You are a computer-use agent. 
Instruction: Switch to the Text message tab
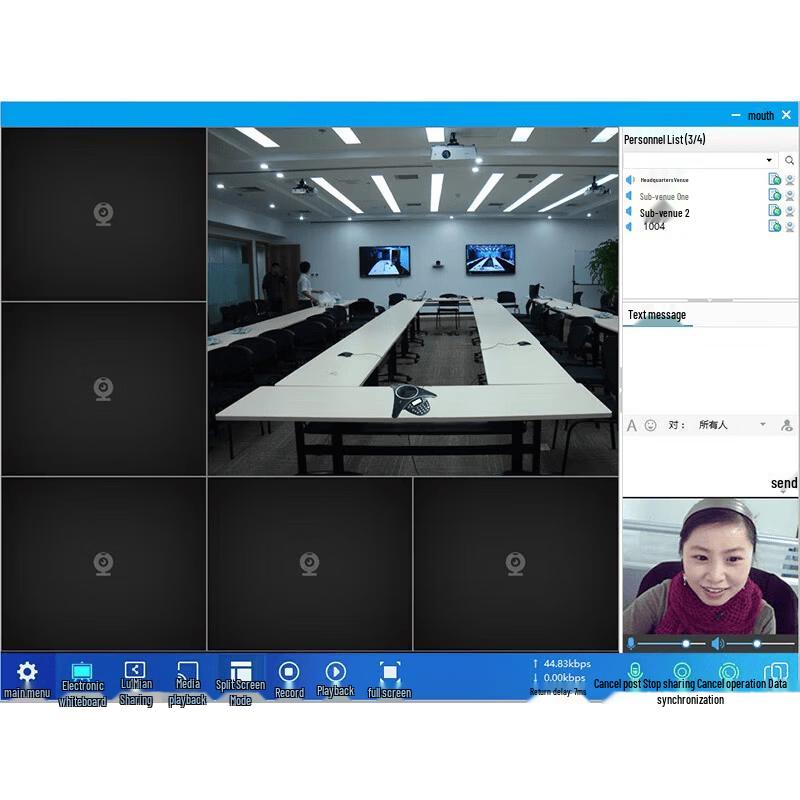(x=657, y=315)
